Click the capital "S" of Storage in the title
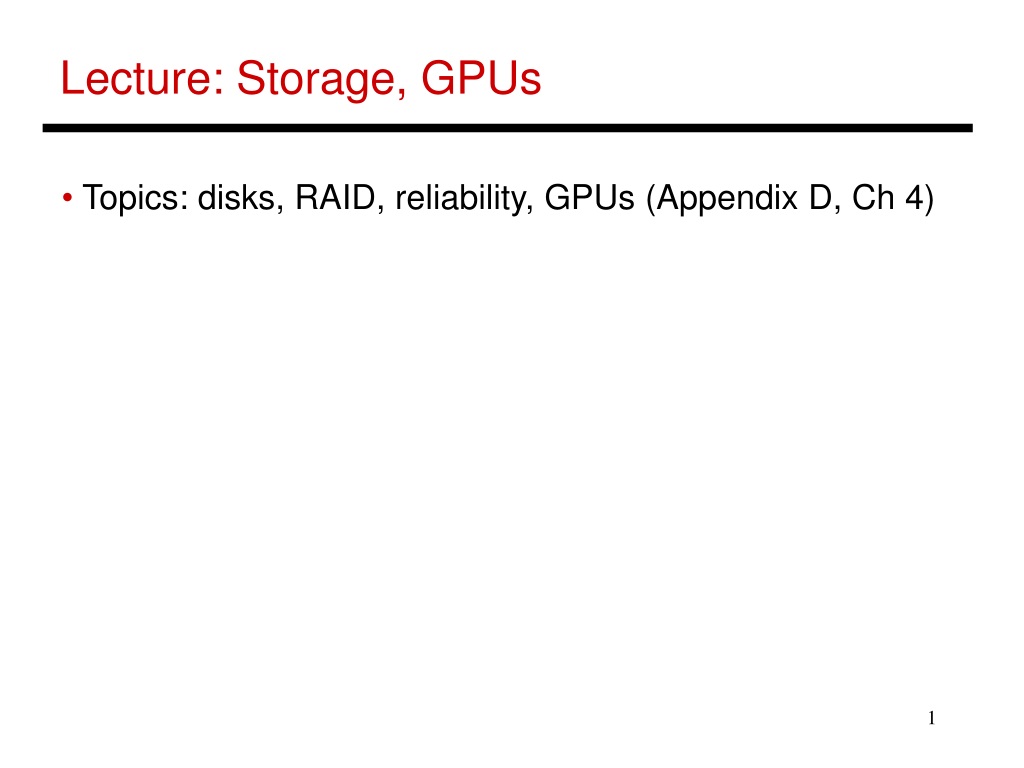Viewport: 1024px width, 768px height. [249, 78]
